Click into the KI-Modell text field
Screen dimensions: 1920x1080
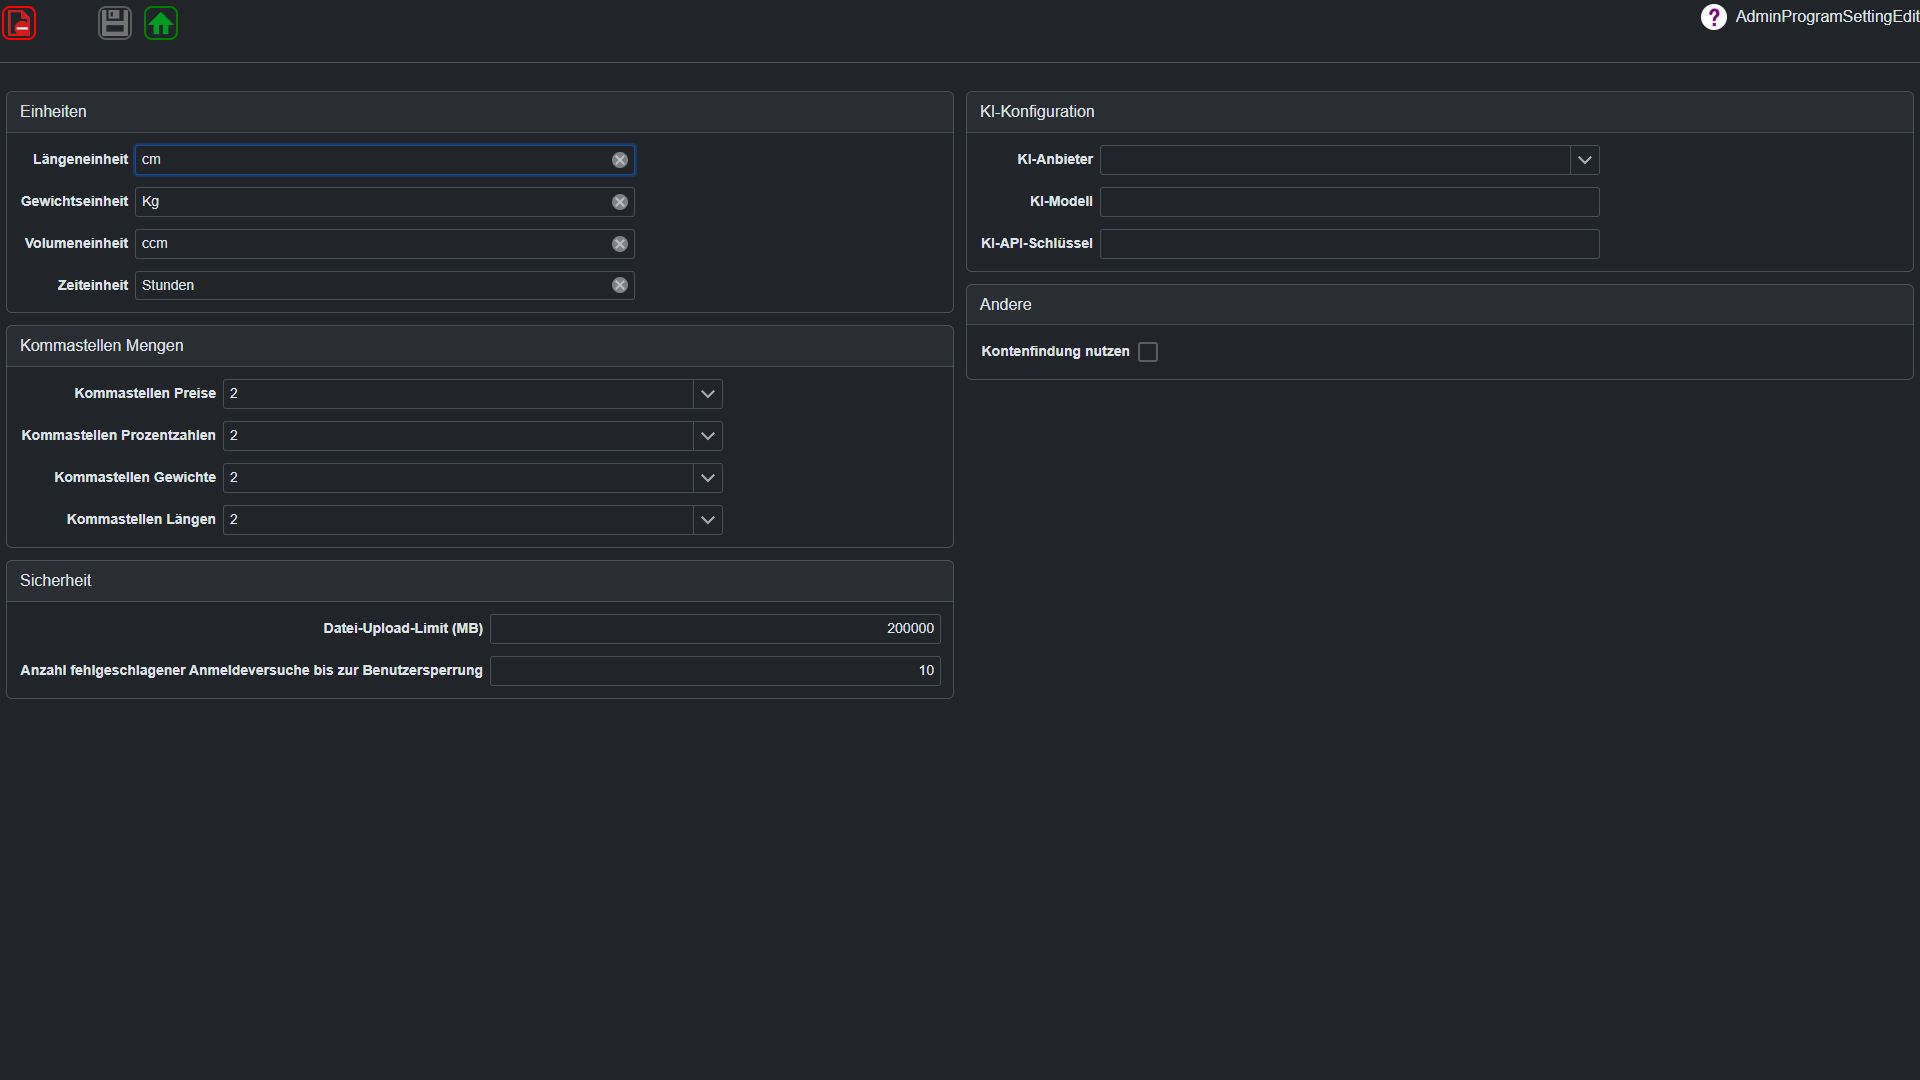[1350, 202]
